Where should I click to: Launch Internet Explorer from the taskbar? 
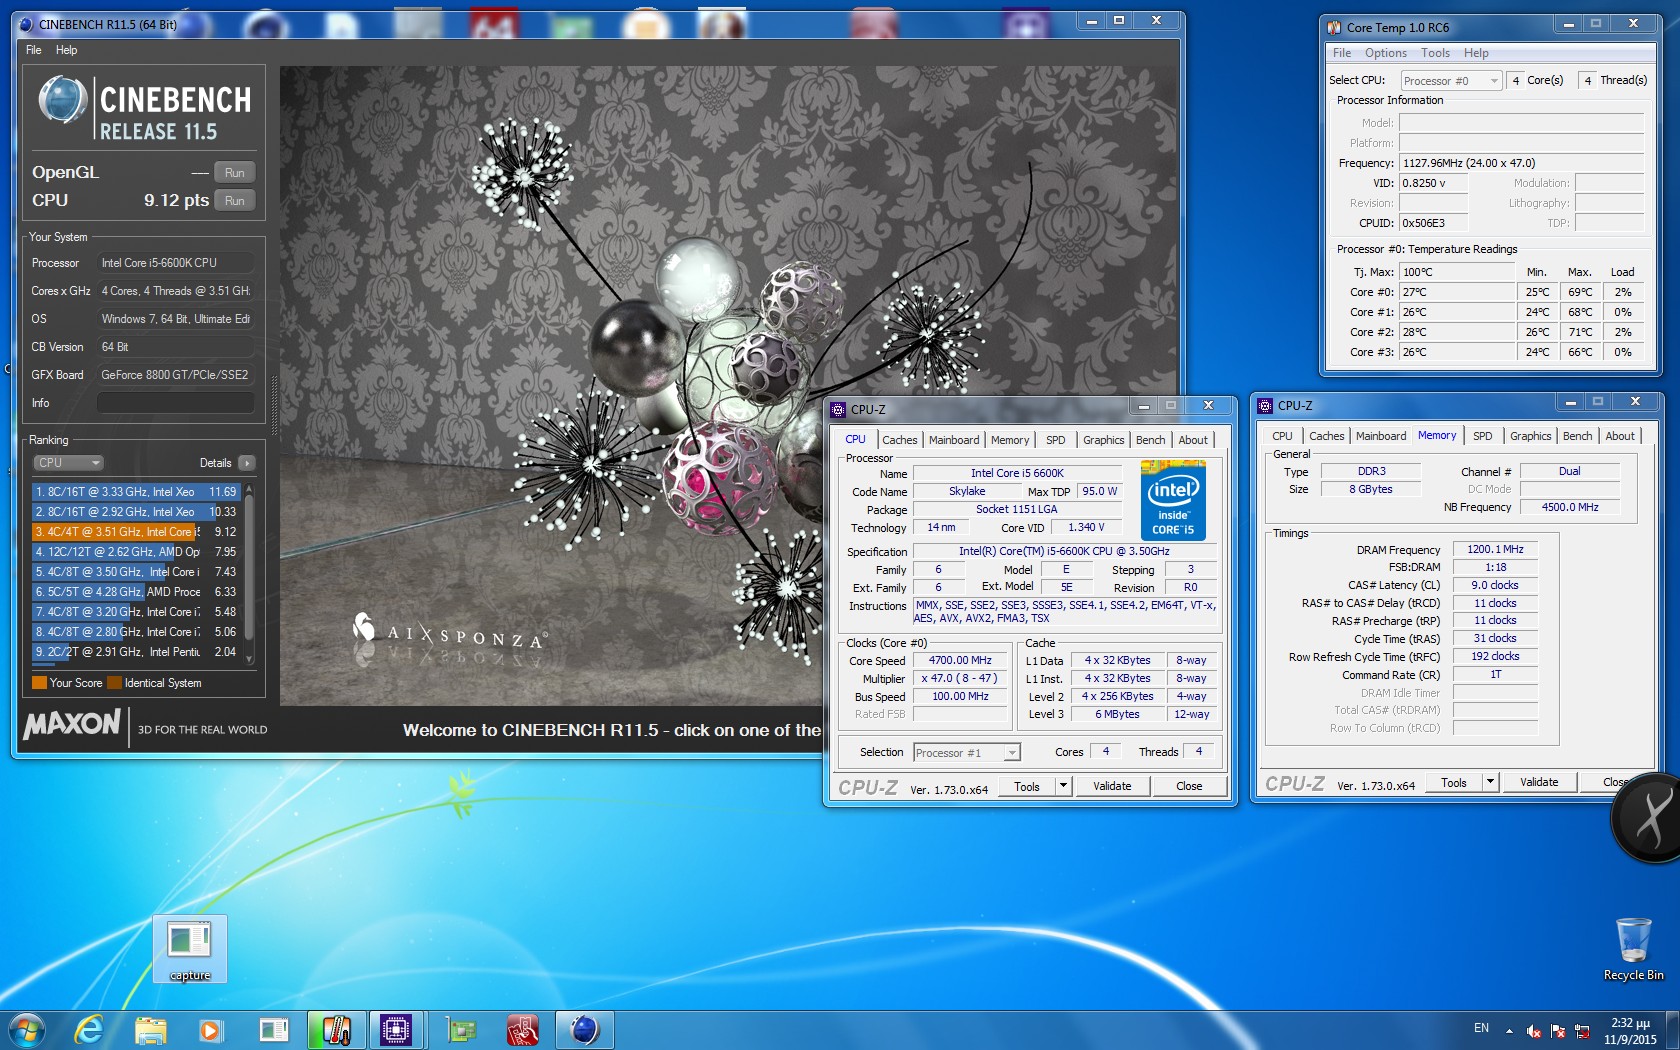(x=90, y=1029)
